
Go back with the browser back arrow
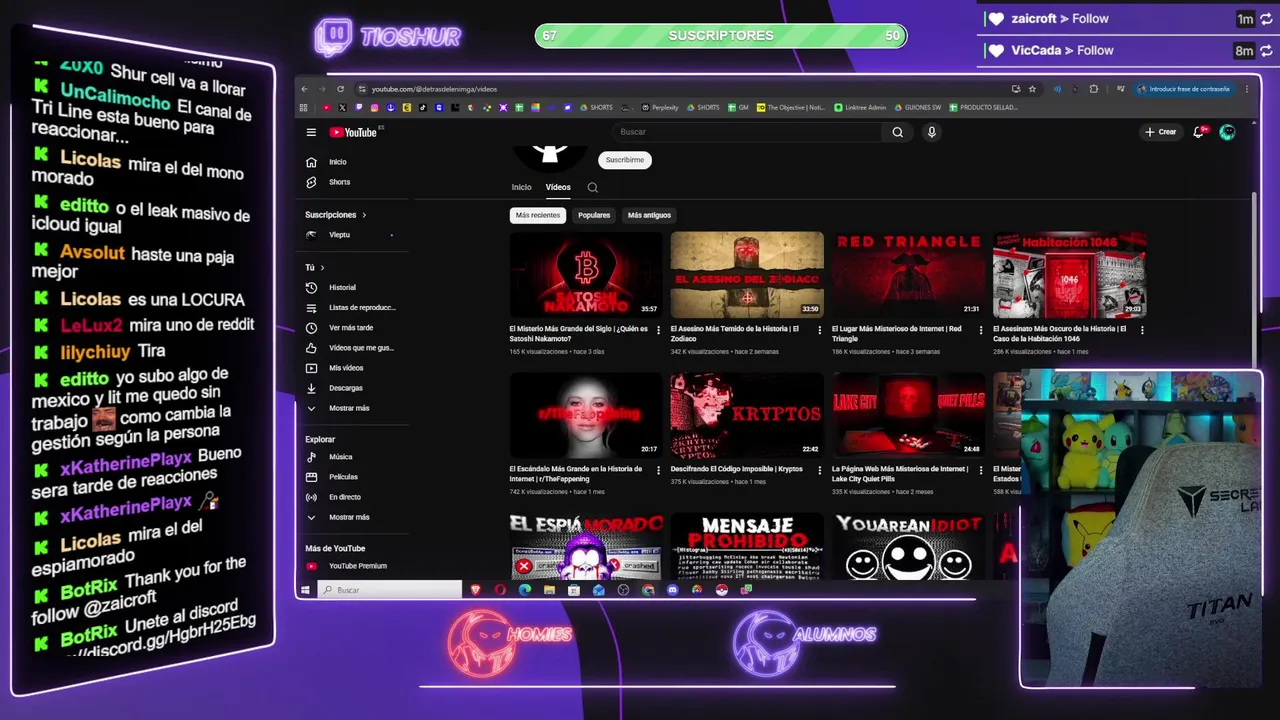coord(305,89)
